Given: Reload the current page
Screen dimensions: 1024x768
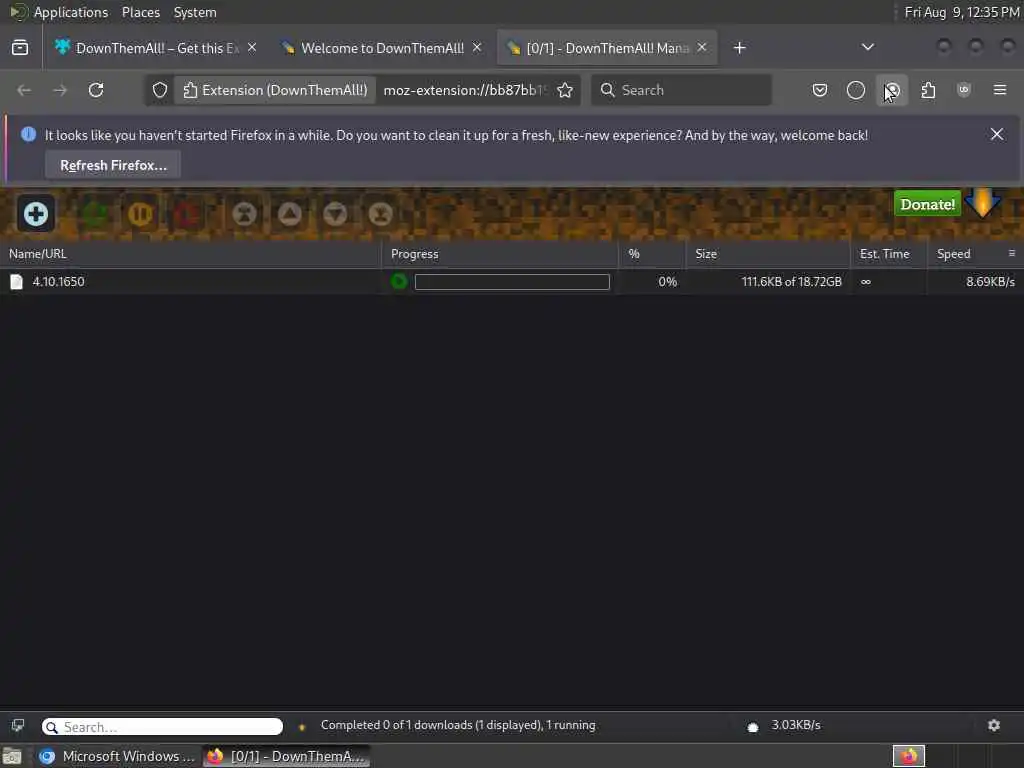Looking at the screenshot, I should 96,90.
